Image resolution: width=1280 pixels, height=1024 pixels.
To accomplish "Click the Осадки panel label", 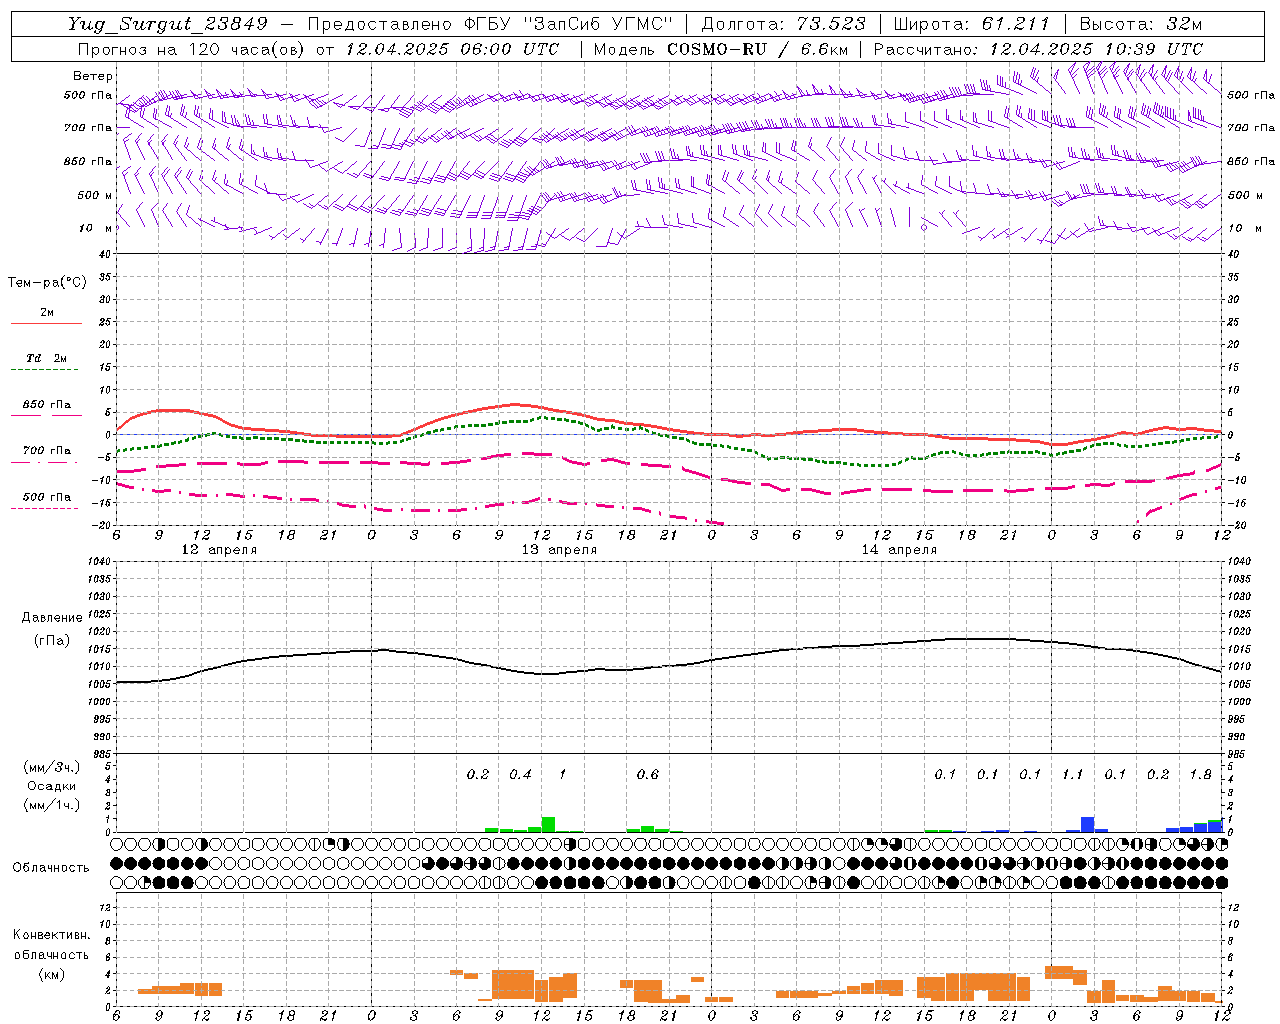I will point(51,786).
